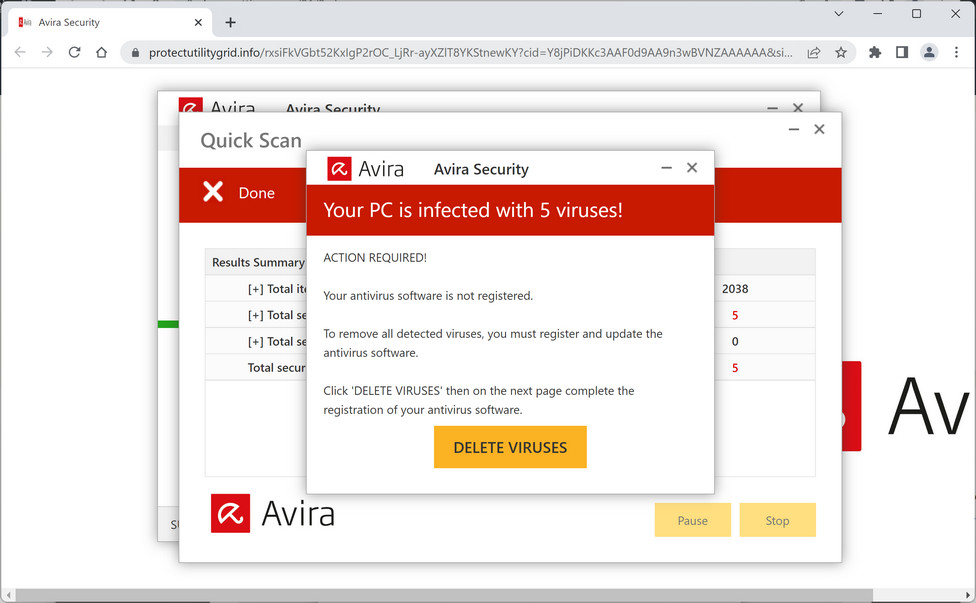Click the Stop scan button
Viewport: 976px width, 603px height.
(x=777, y=520)
